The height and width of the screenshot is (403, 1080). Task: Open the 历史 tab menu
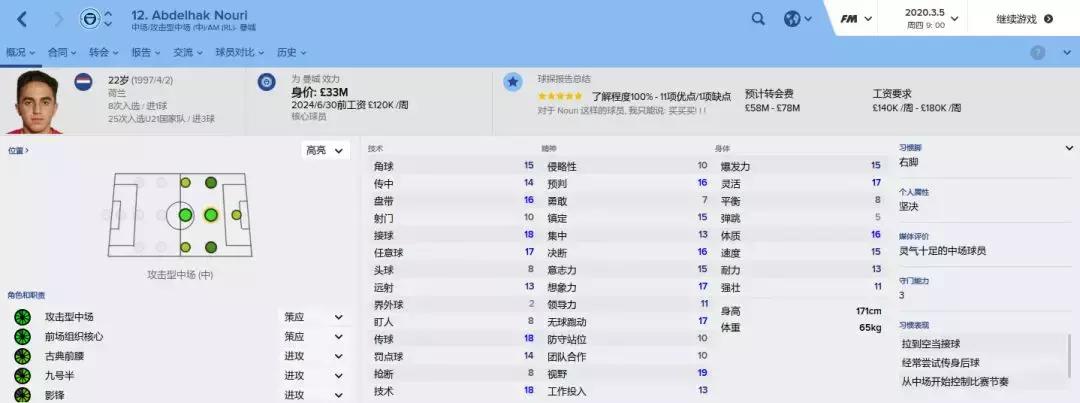292,52
